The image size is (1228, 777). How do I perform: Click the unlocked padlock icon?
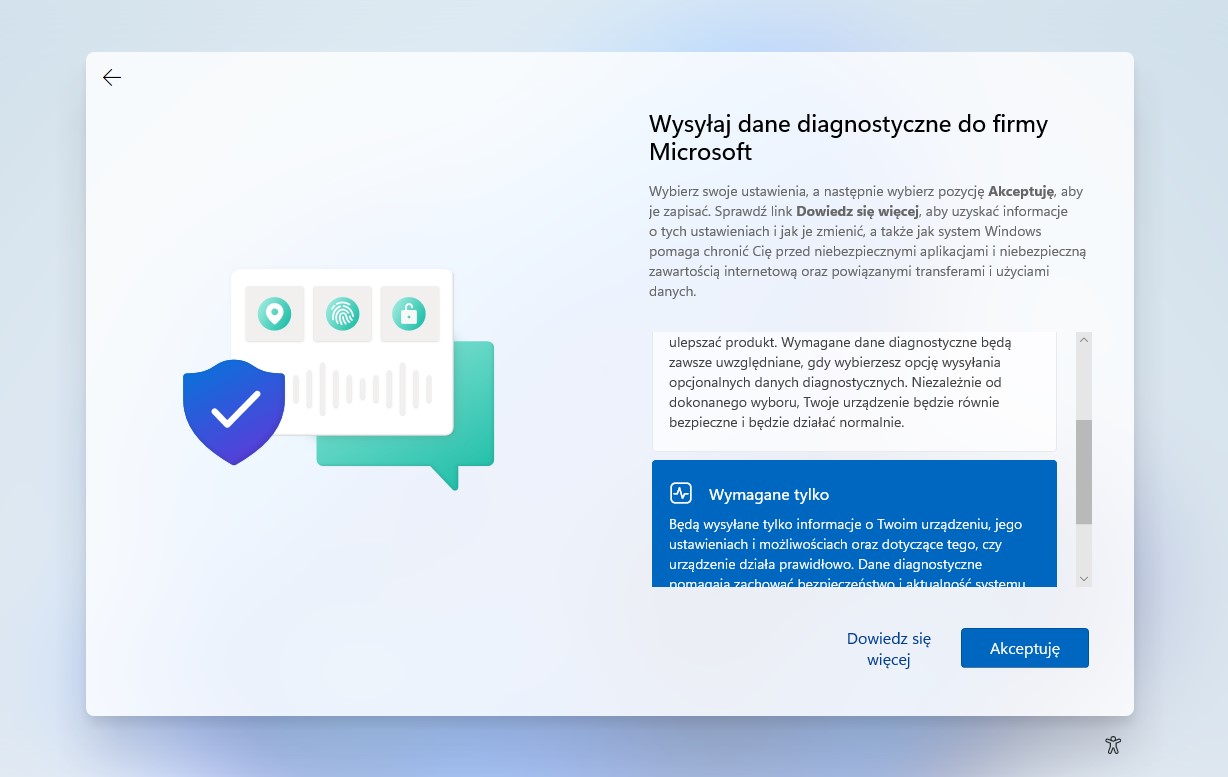point(409,314)
